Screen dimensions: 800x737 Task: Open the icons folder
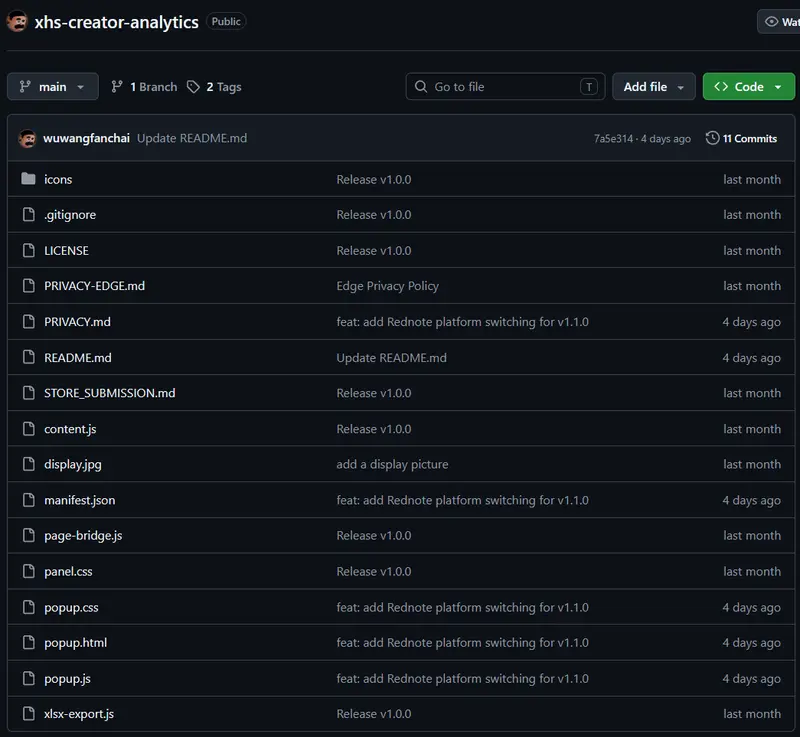pos(58,180)
